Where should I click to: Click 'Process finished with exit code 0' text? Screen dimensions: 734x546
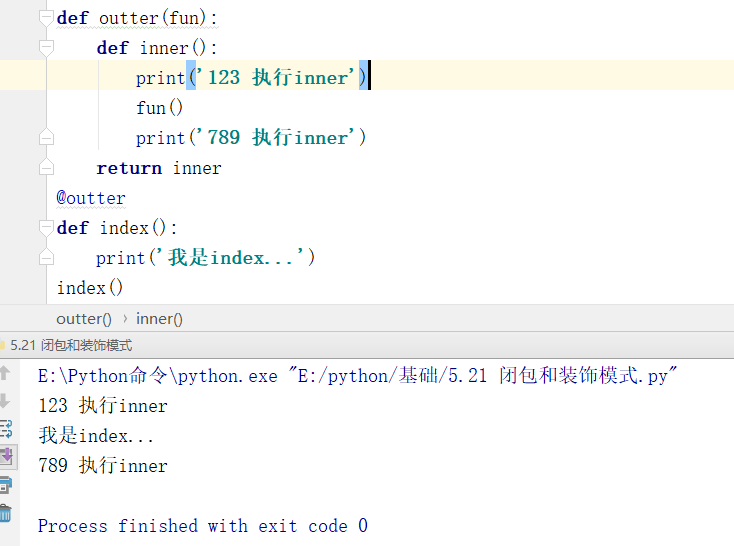click(203, 525)
